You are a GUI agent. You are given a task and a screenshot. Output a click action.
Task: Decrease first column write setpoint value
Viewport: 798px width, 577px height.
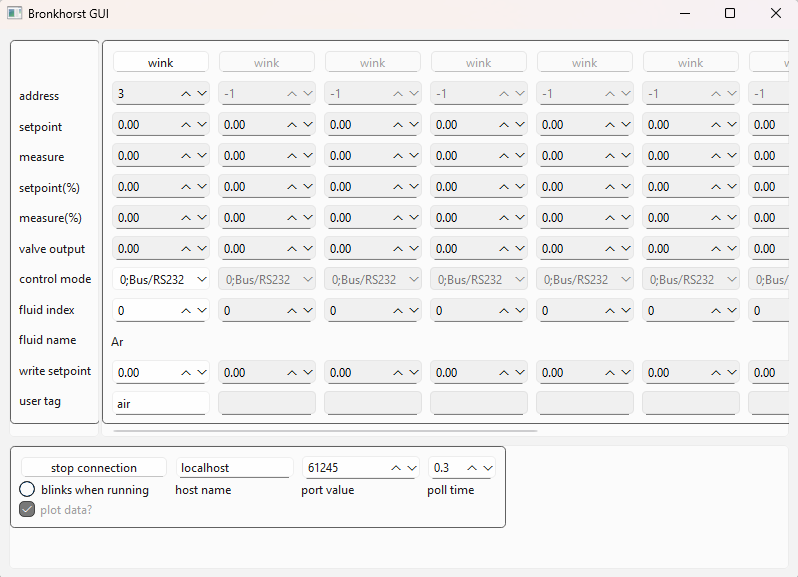coord(201,372)
